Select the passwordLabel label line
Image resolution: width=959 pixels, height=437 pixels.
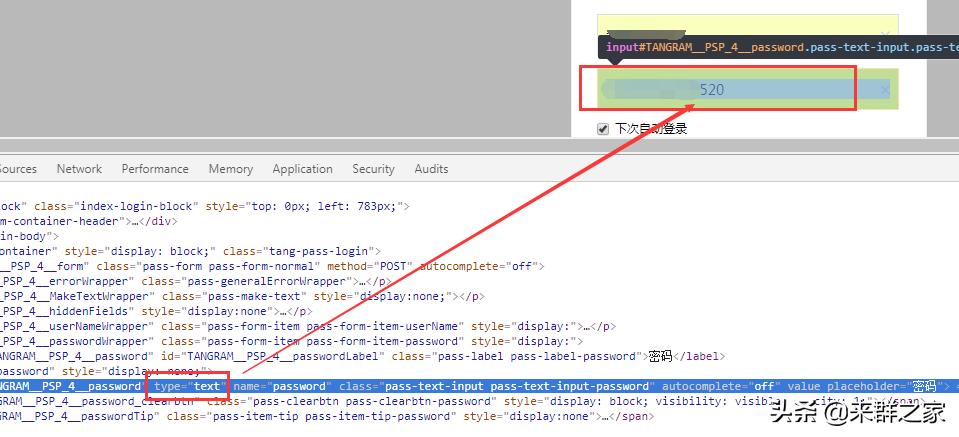click(363, 356)
